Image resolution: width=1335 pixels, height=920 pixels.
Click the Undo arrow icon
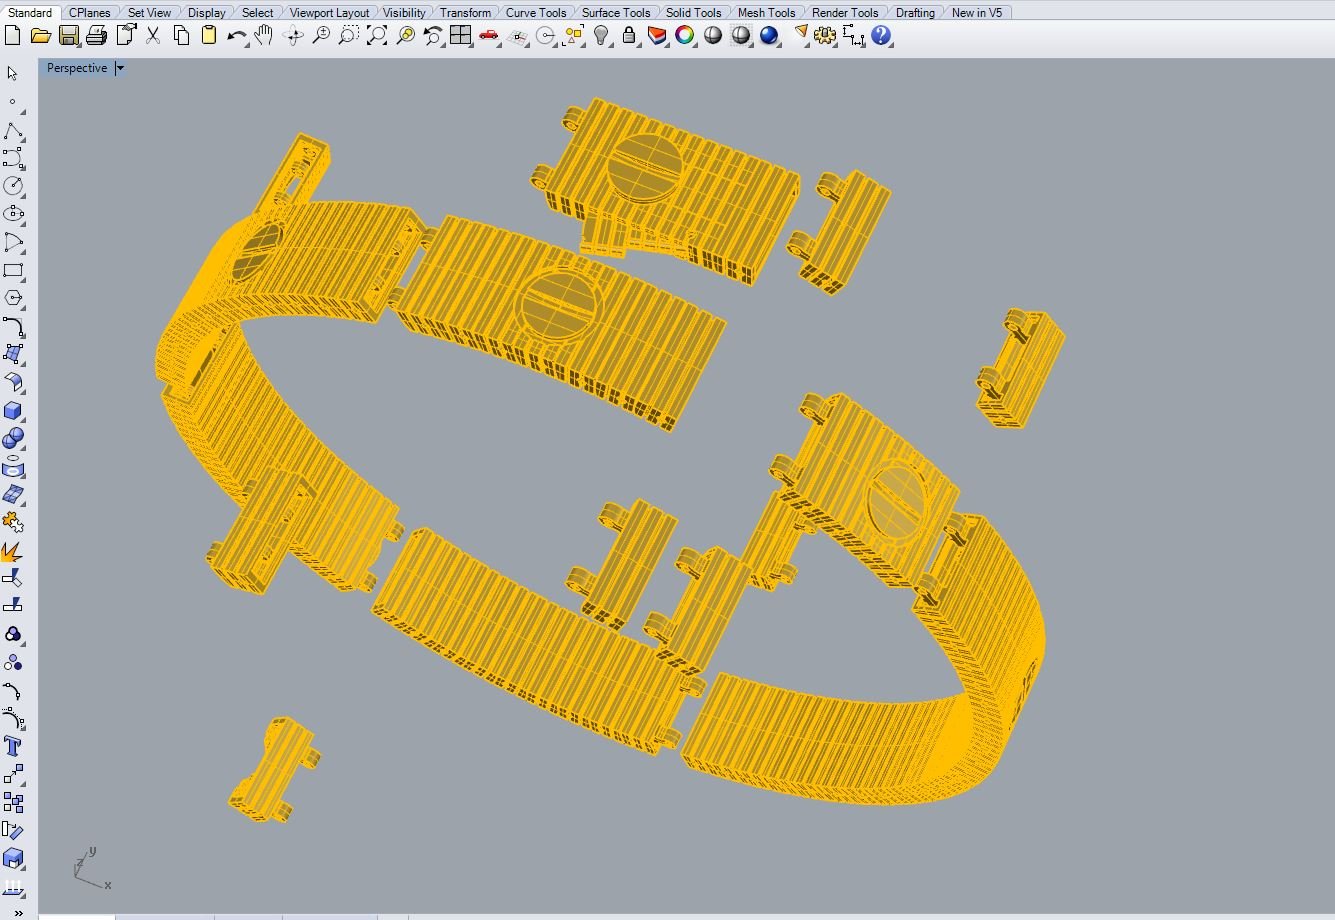coord(236,36)
